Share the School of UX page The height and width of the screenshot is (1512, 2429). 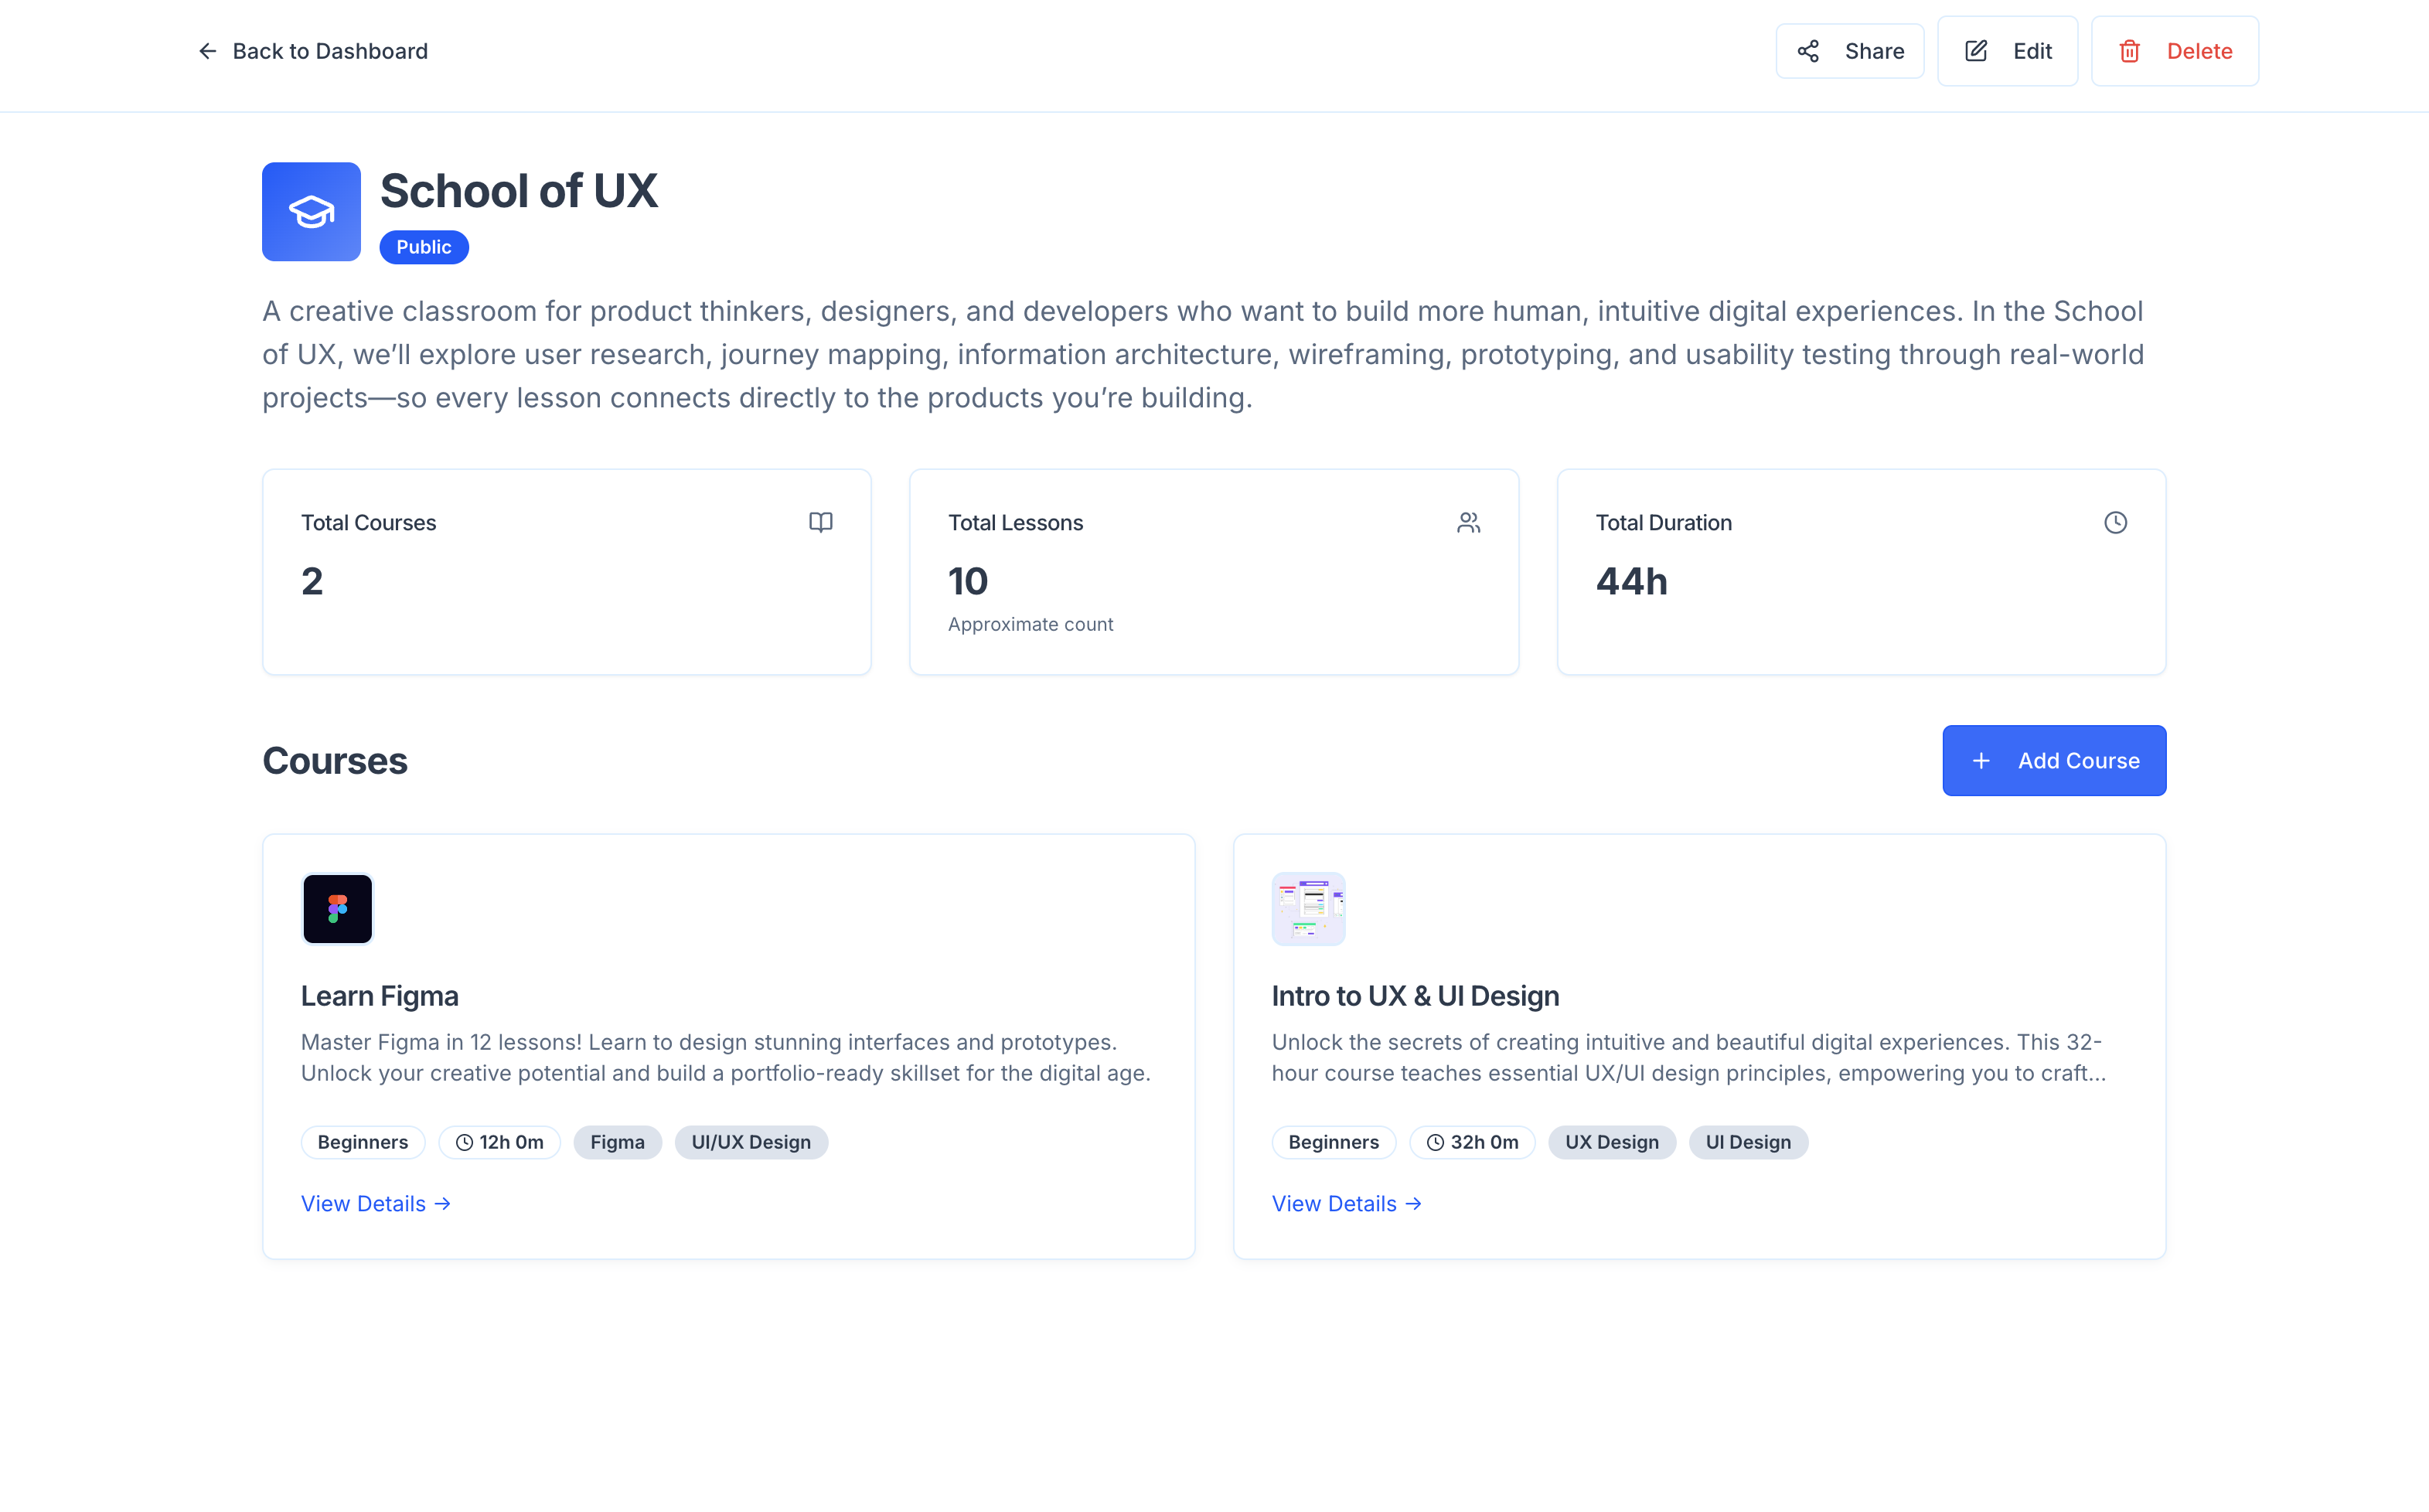point(1849,51)
